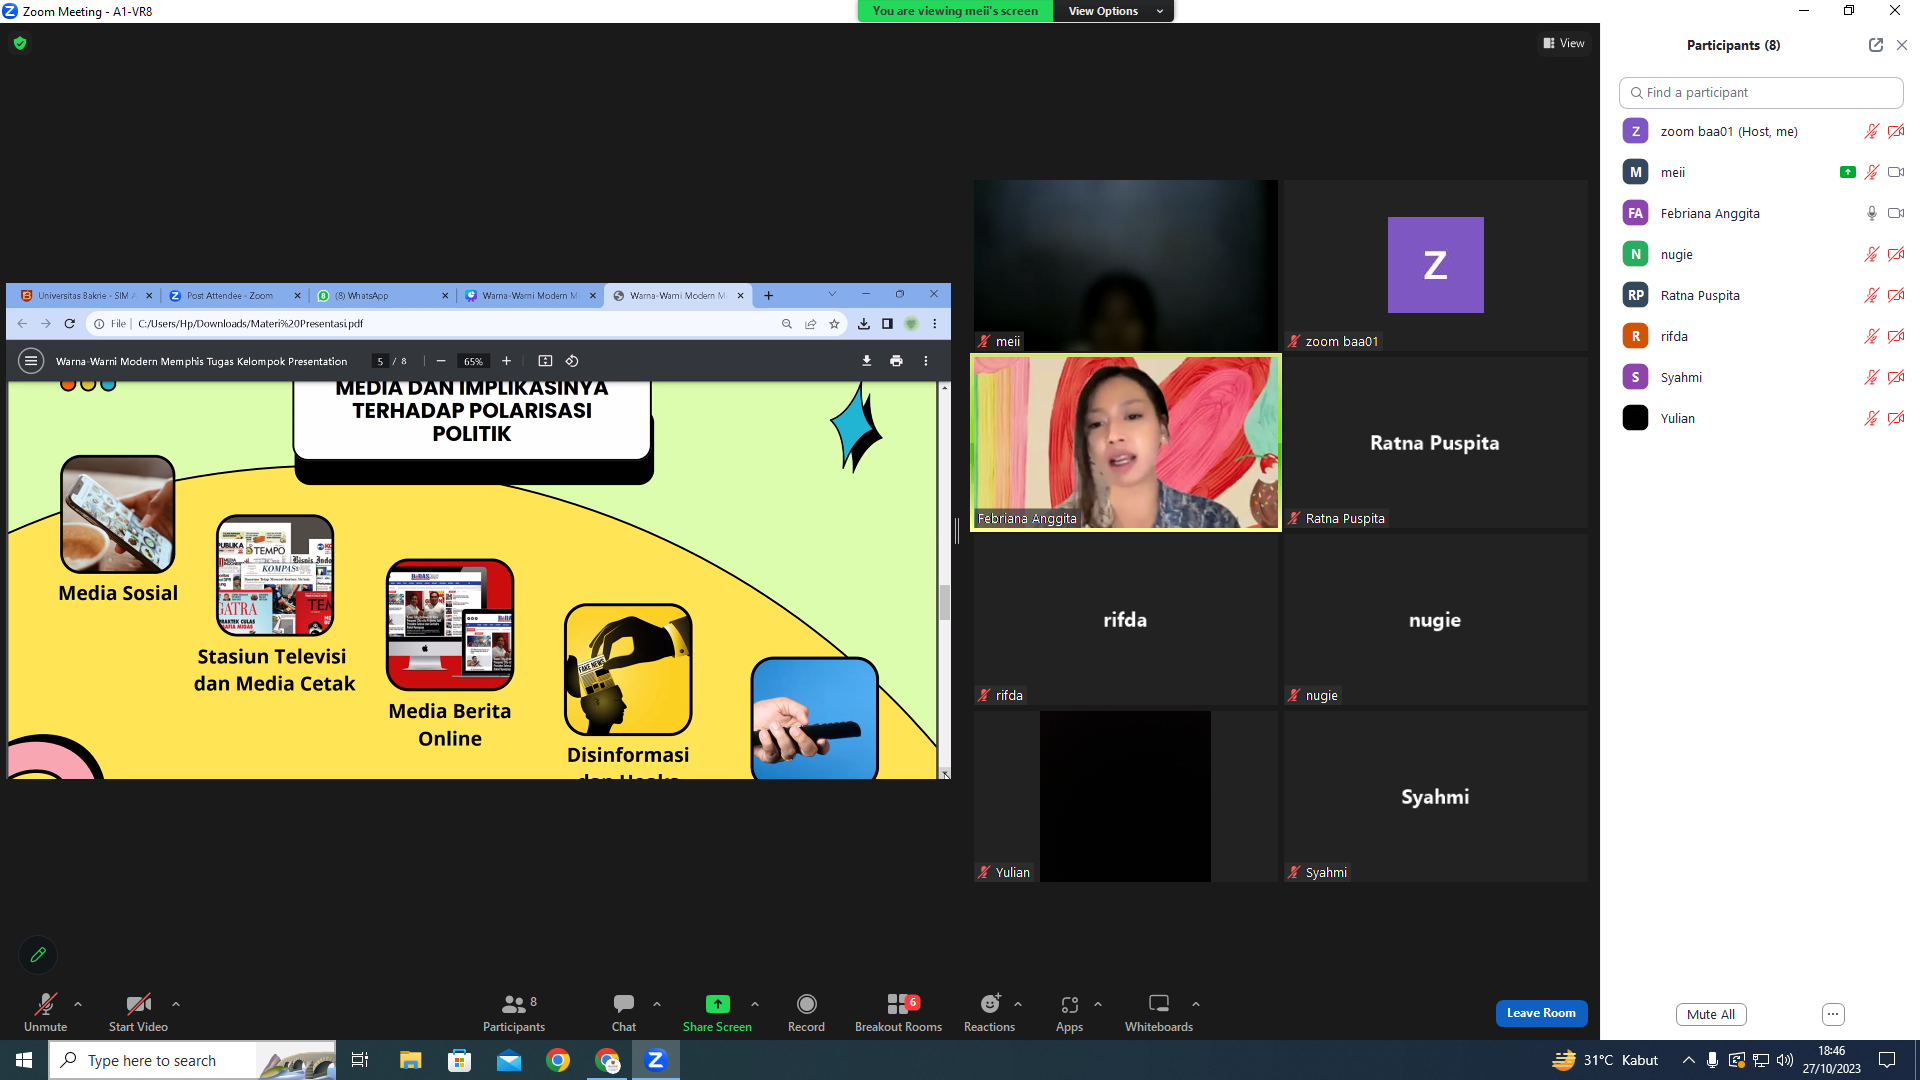1920x1080 pixels.
Task: Toggle meii's camera in participant list
Action: 1895,172
